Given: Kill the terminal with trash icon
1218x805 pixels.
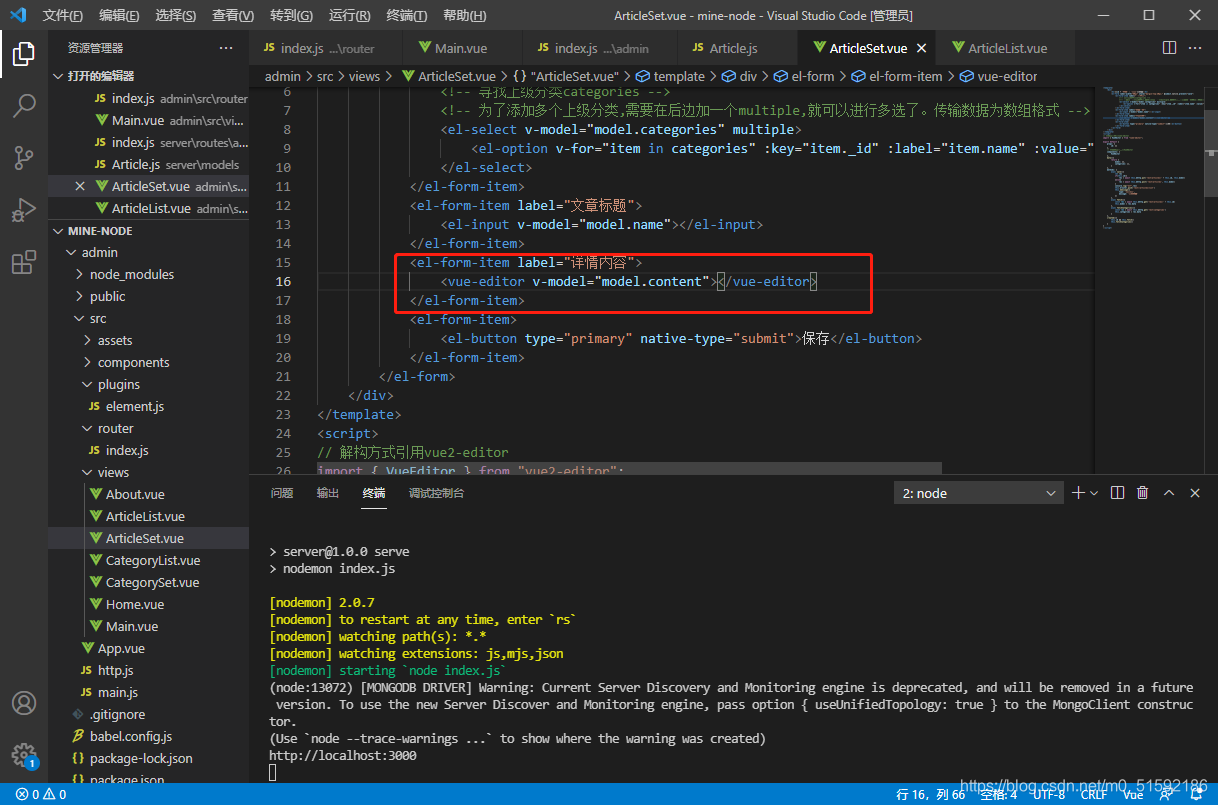Looking at the screenshot, I should pos(1142,493).
